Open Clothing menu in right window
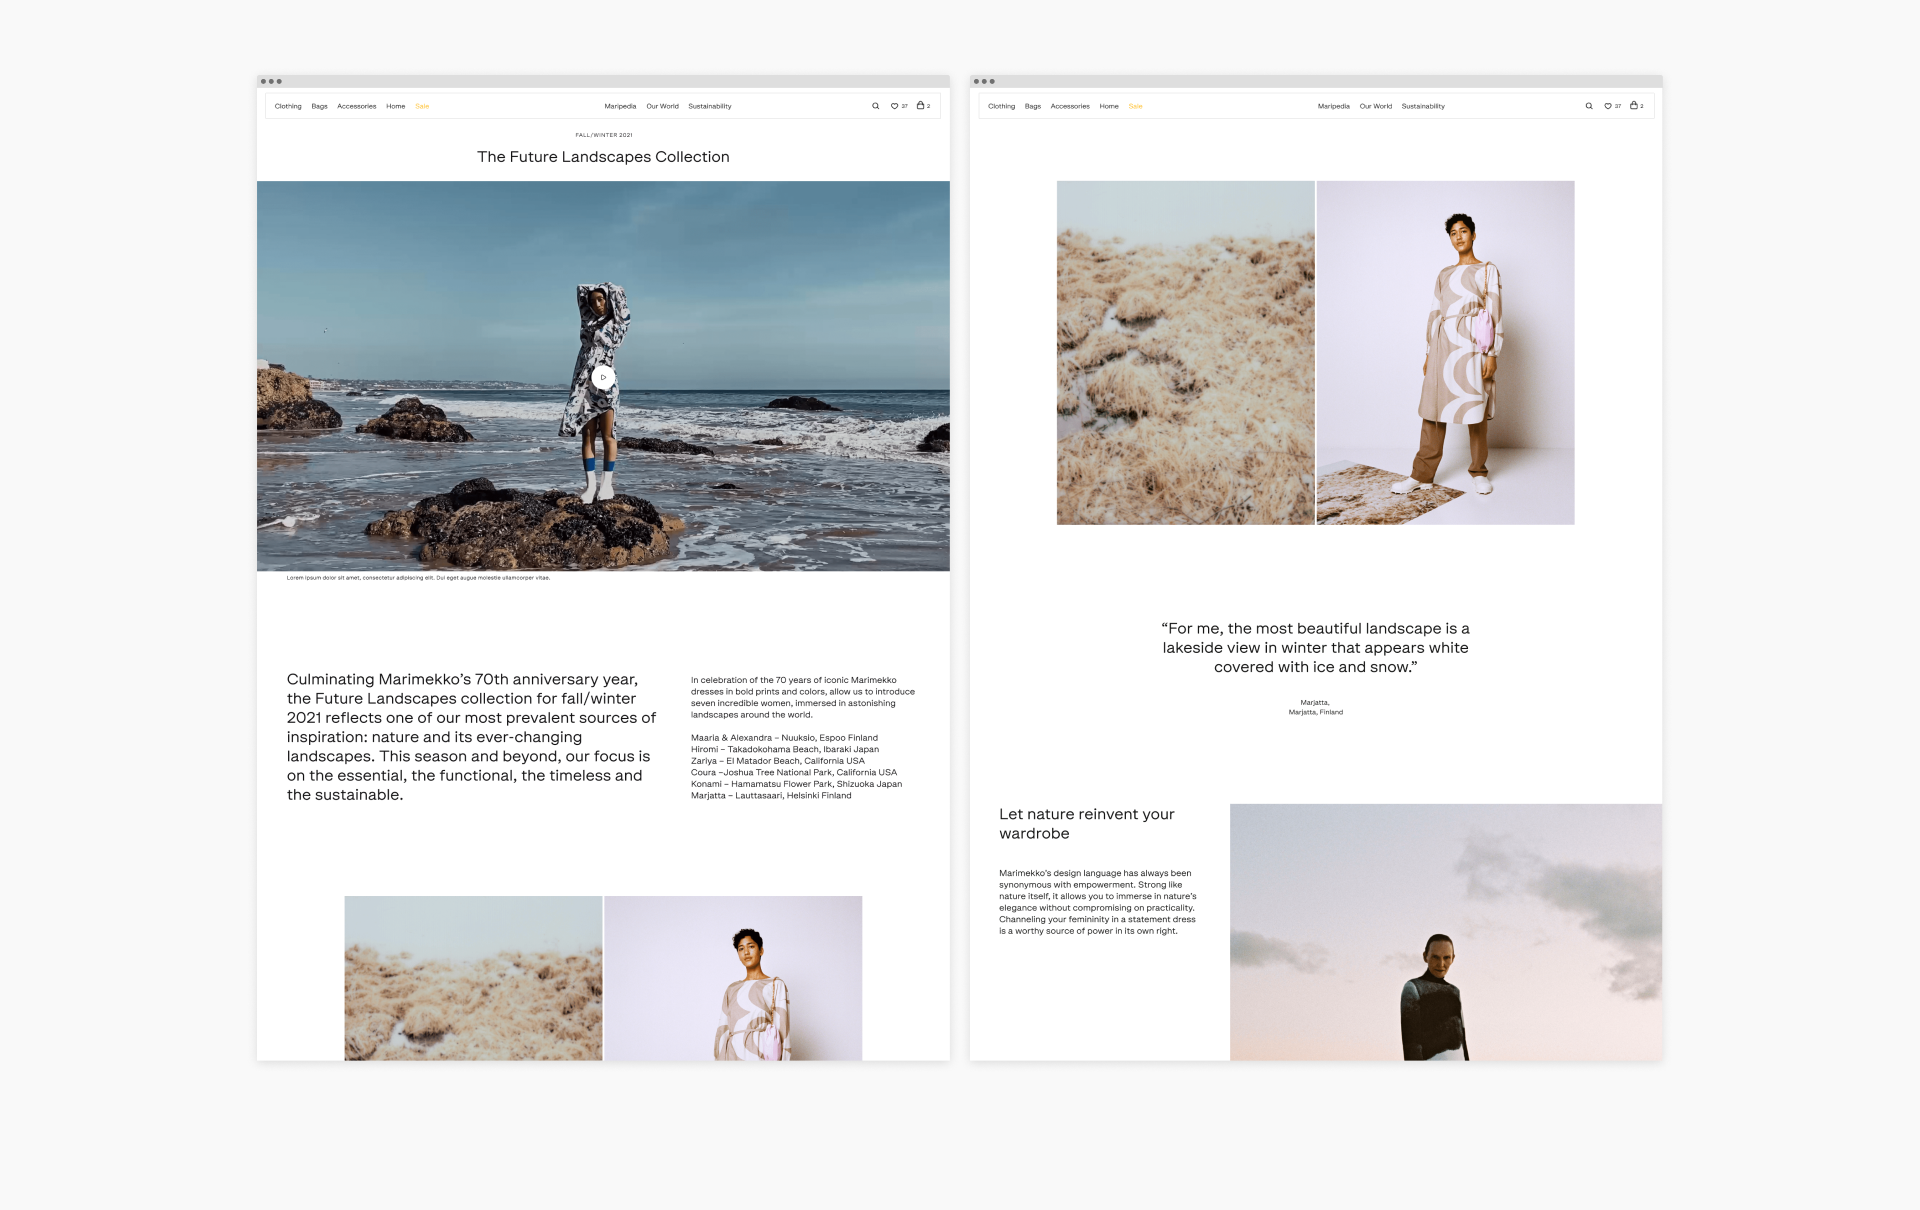 (x=1001, y=106)
